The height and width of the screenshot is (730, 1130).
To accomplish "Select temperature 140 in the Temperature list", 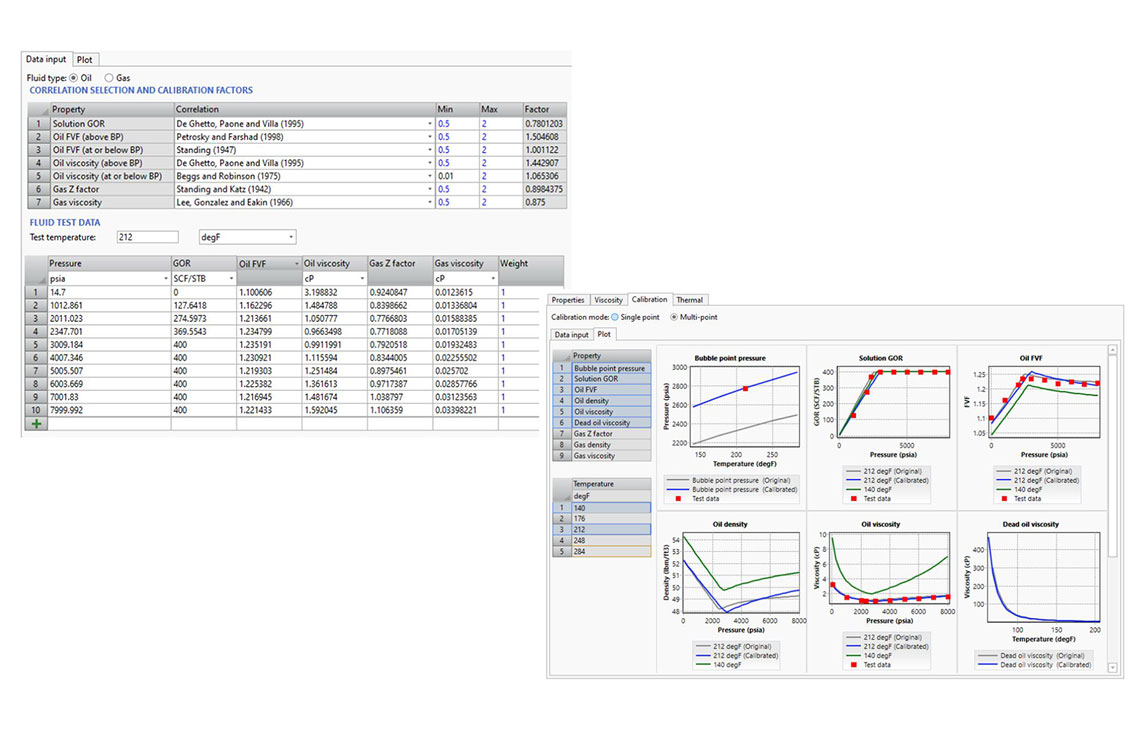I will point(580,508).
